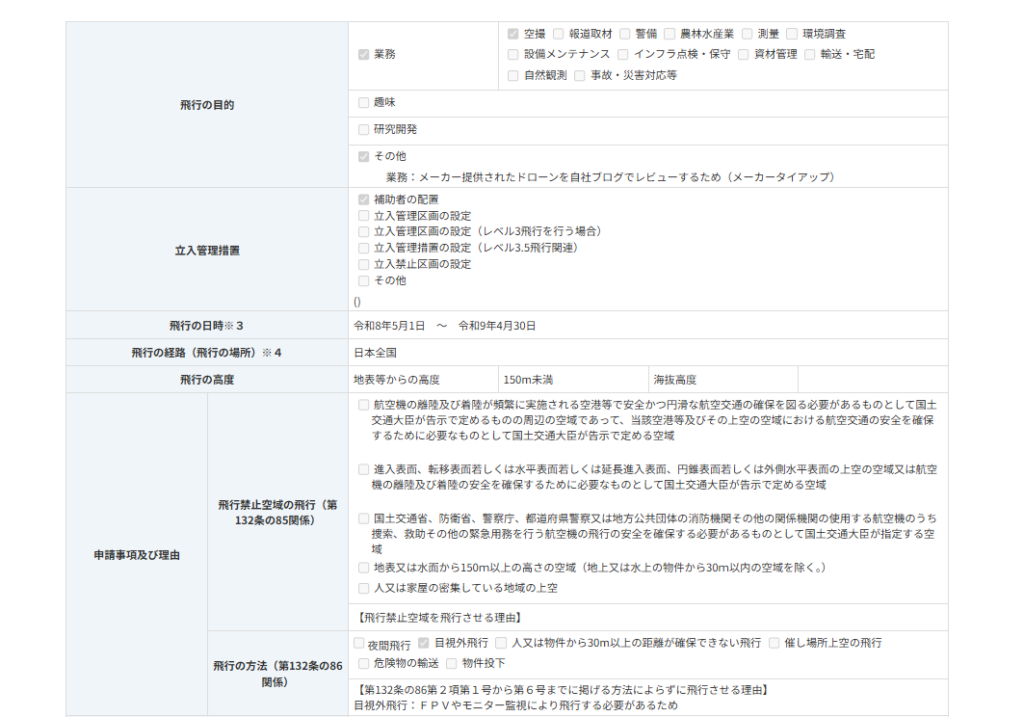This screenshot has height=717, width=1024.
Task: Tick the 事故・災害対応等 checkbox
Action: pos(580,75)
